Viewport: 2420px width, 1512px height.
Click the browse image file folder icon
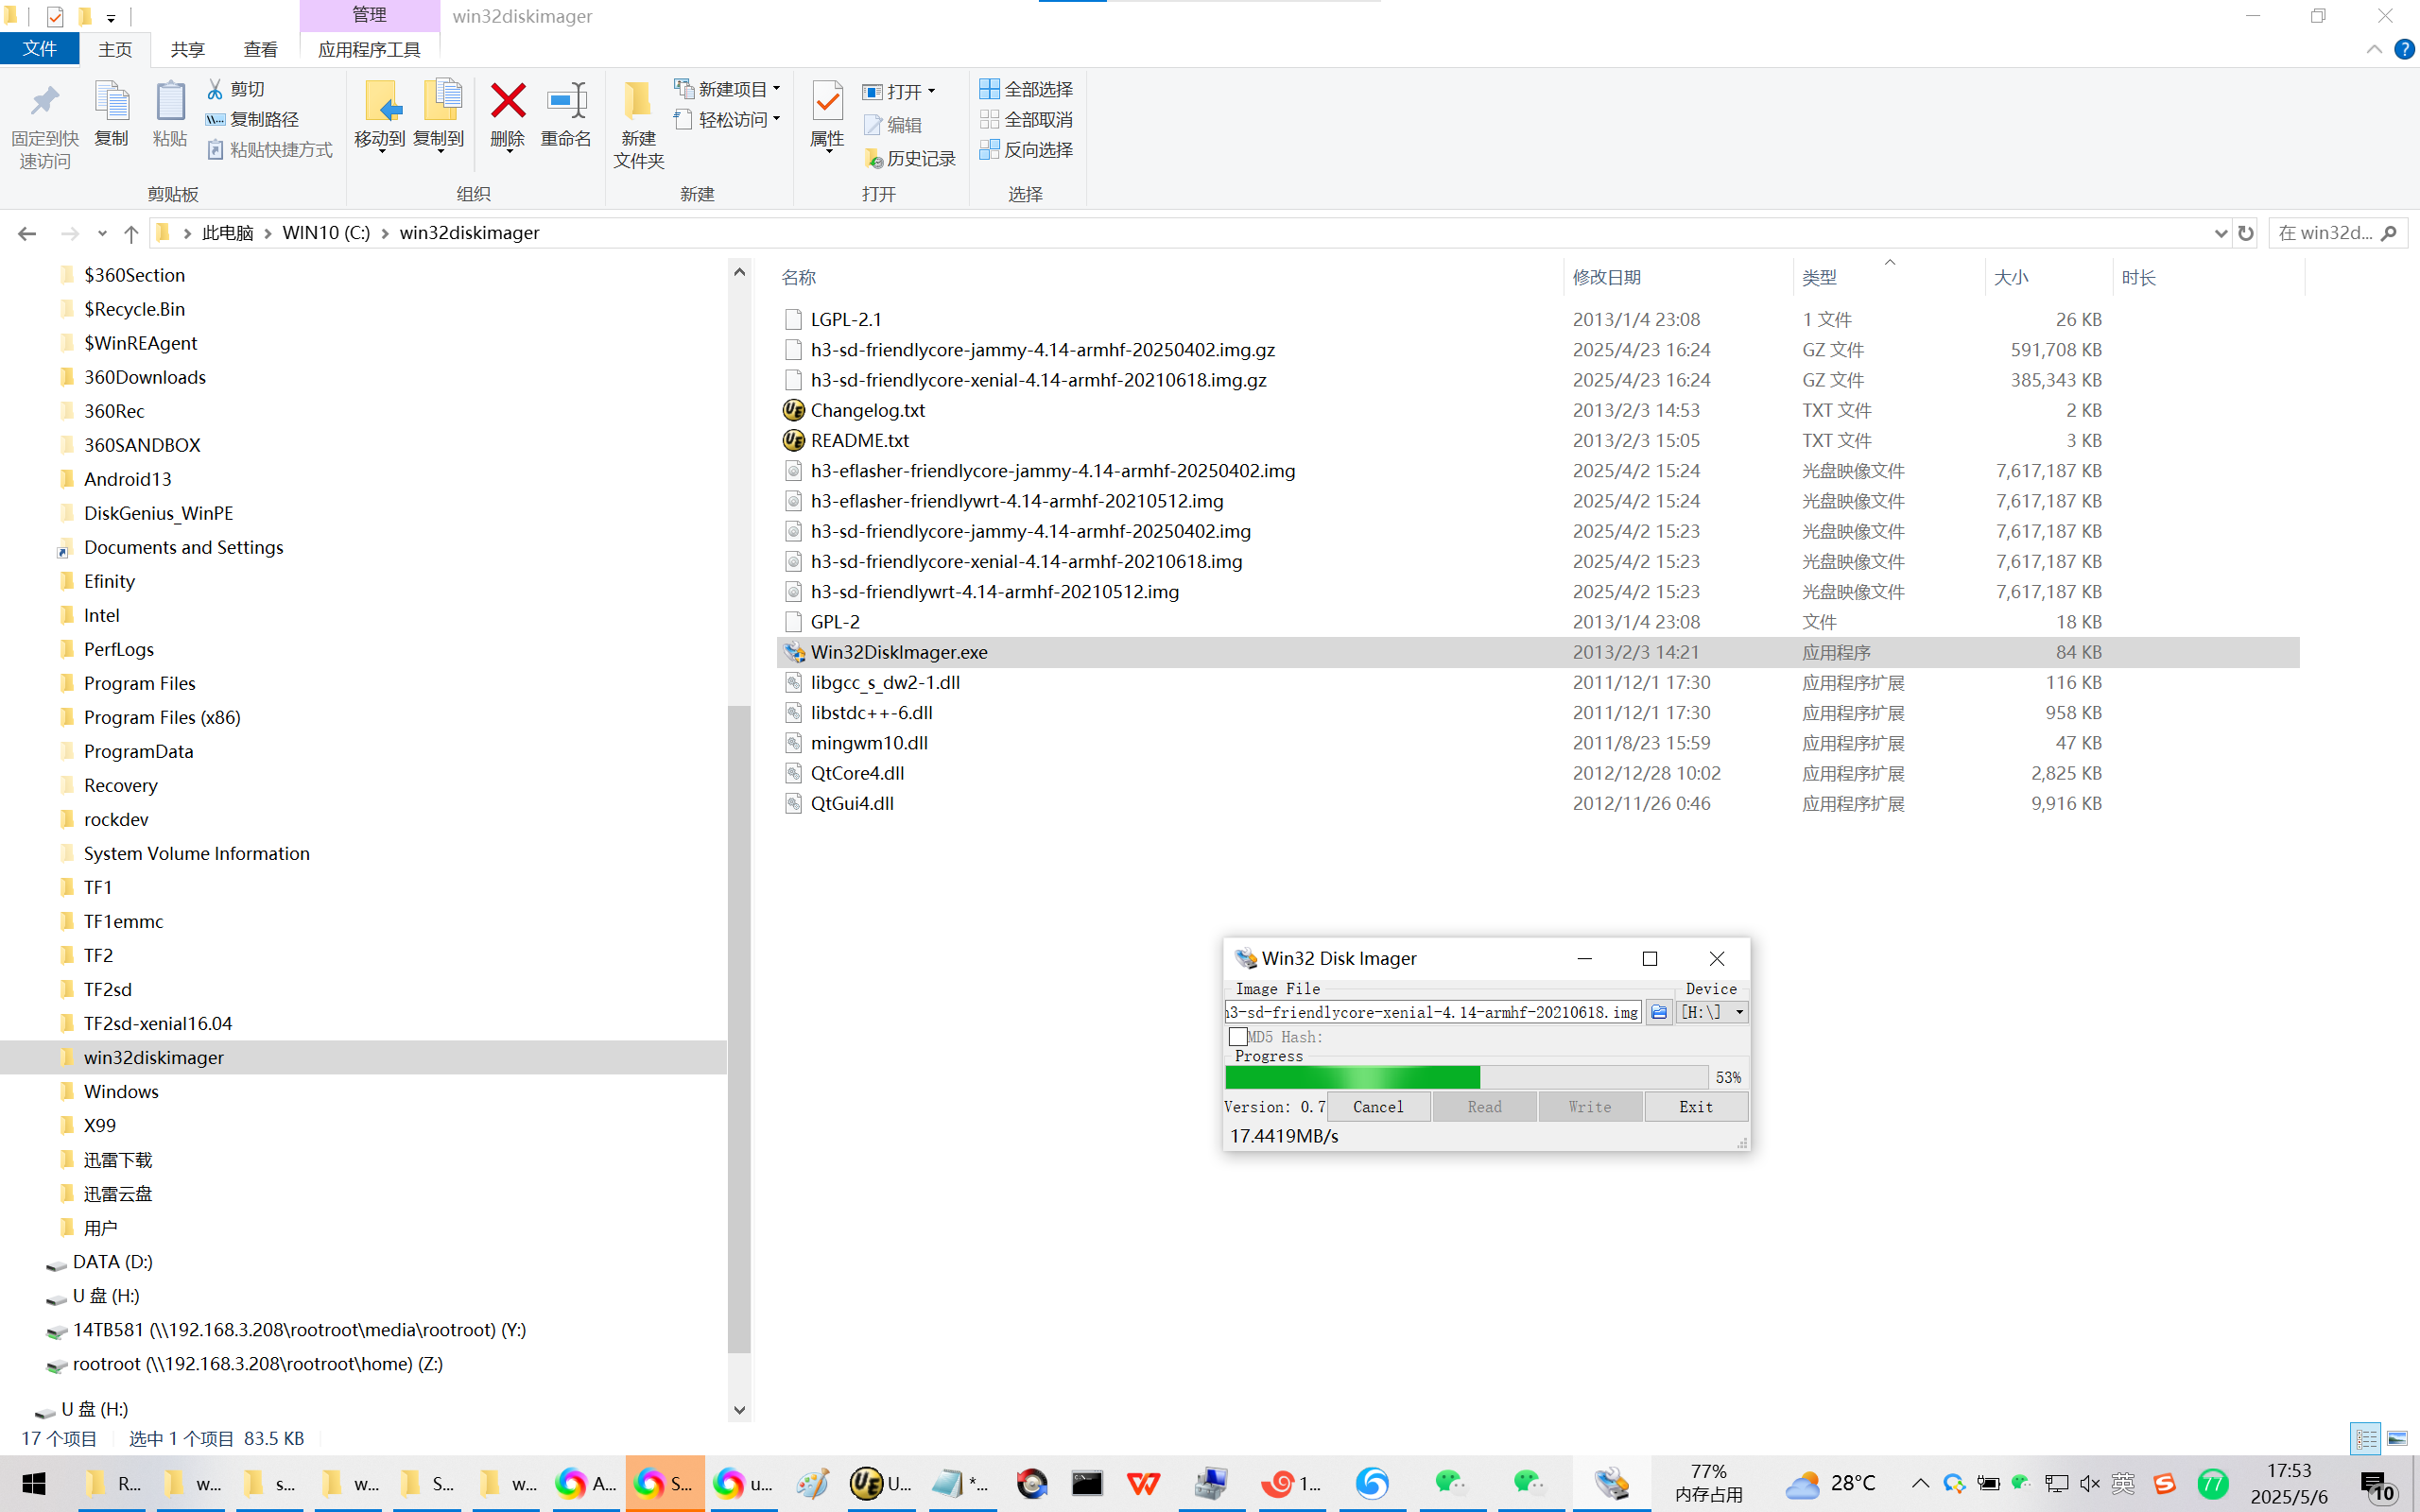[1659, 1012]
